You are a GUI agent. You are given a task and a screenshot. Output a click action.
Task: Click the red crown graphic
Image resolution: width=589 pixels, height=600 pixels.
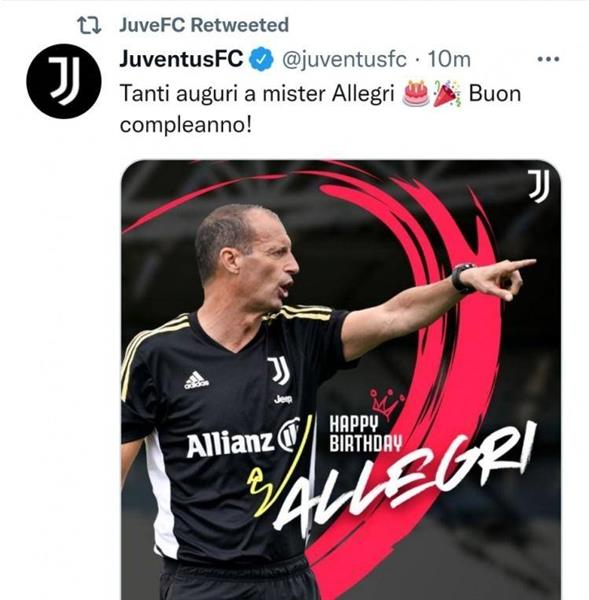coord(387,404)
